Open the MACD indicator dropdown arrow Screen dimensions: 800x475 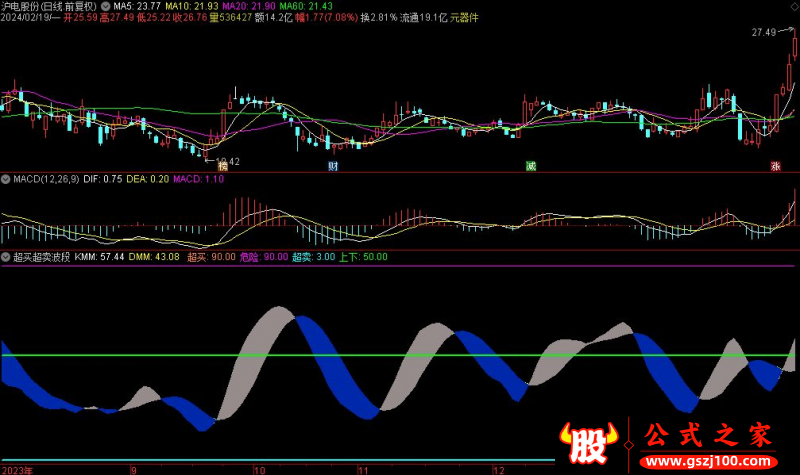pyautogui.click(x=6, y=179)
